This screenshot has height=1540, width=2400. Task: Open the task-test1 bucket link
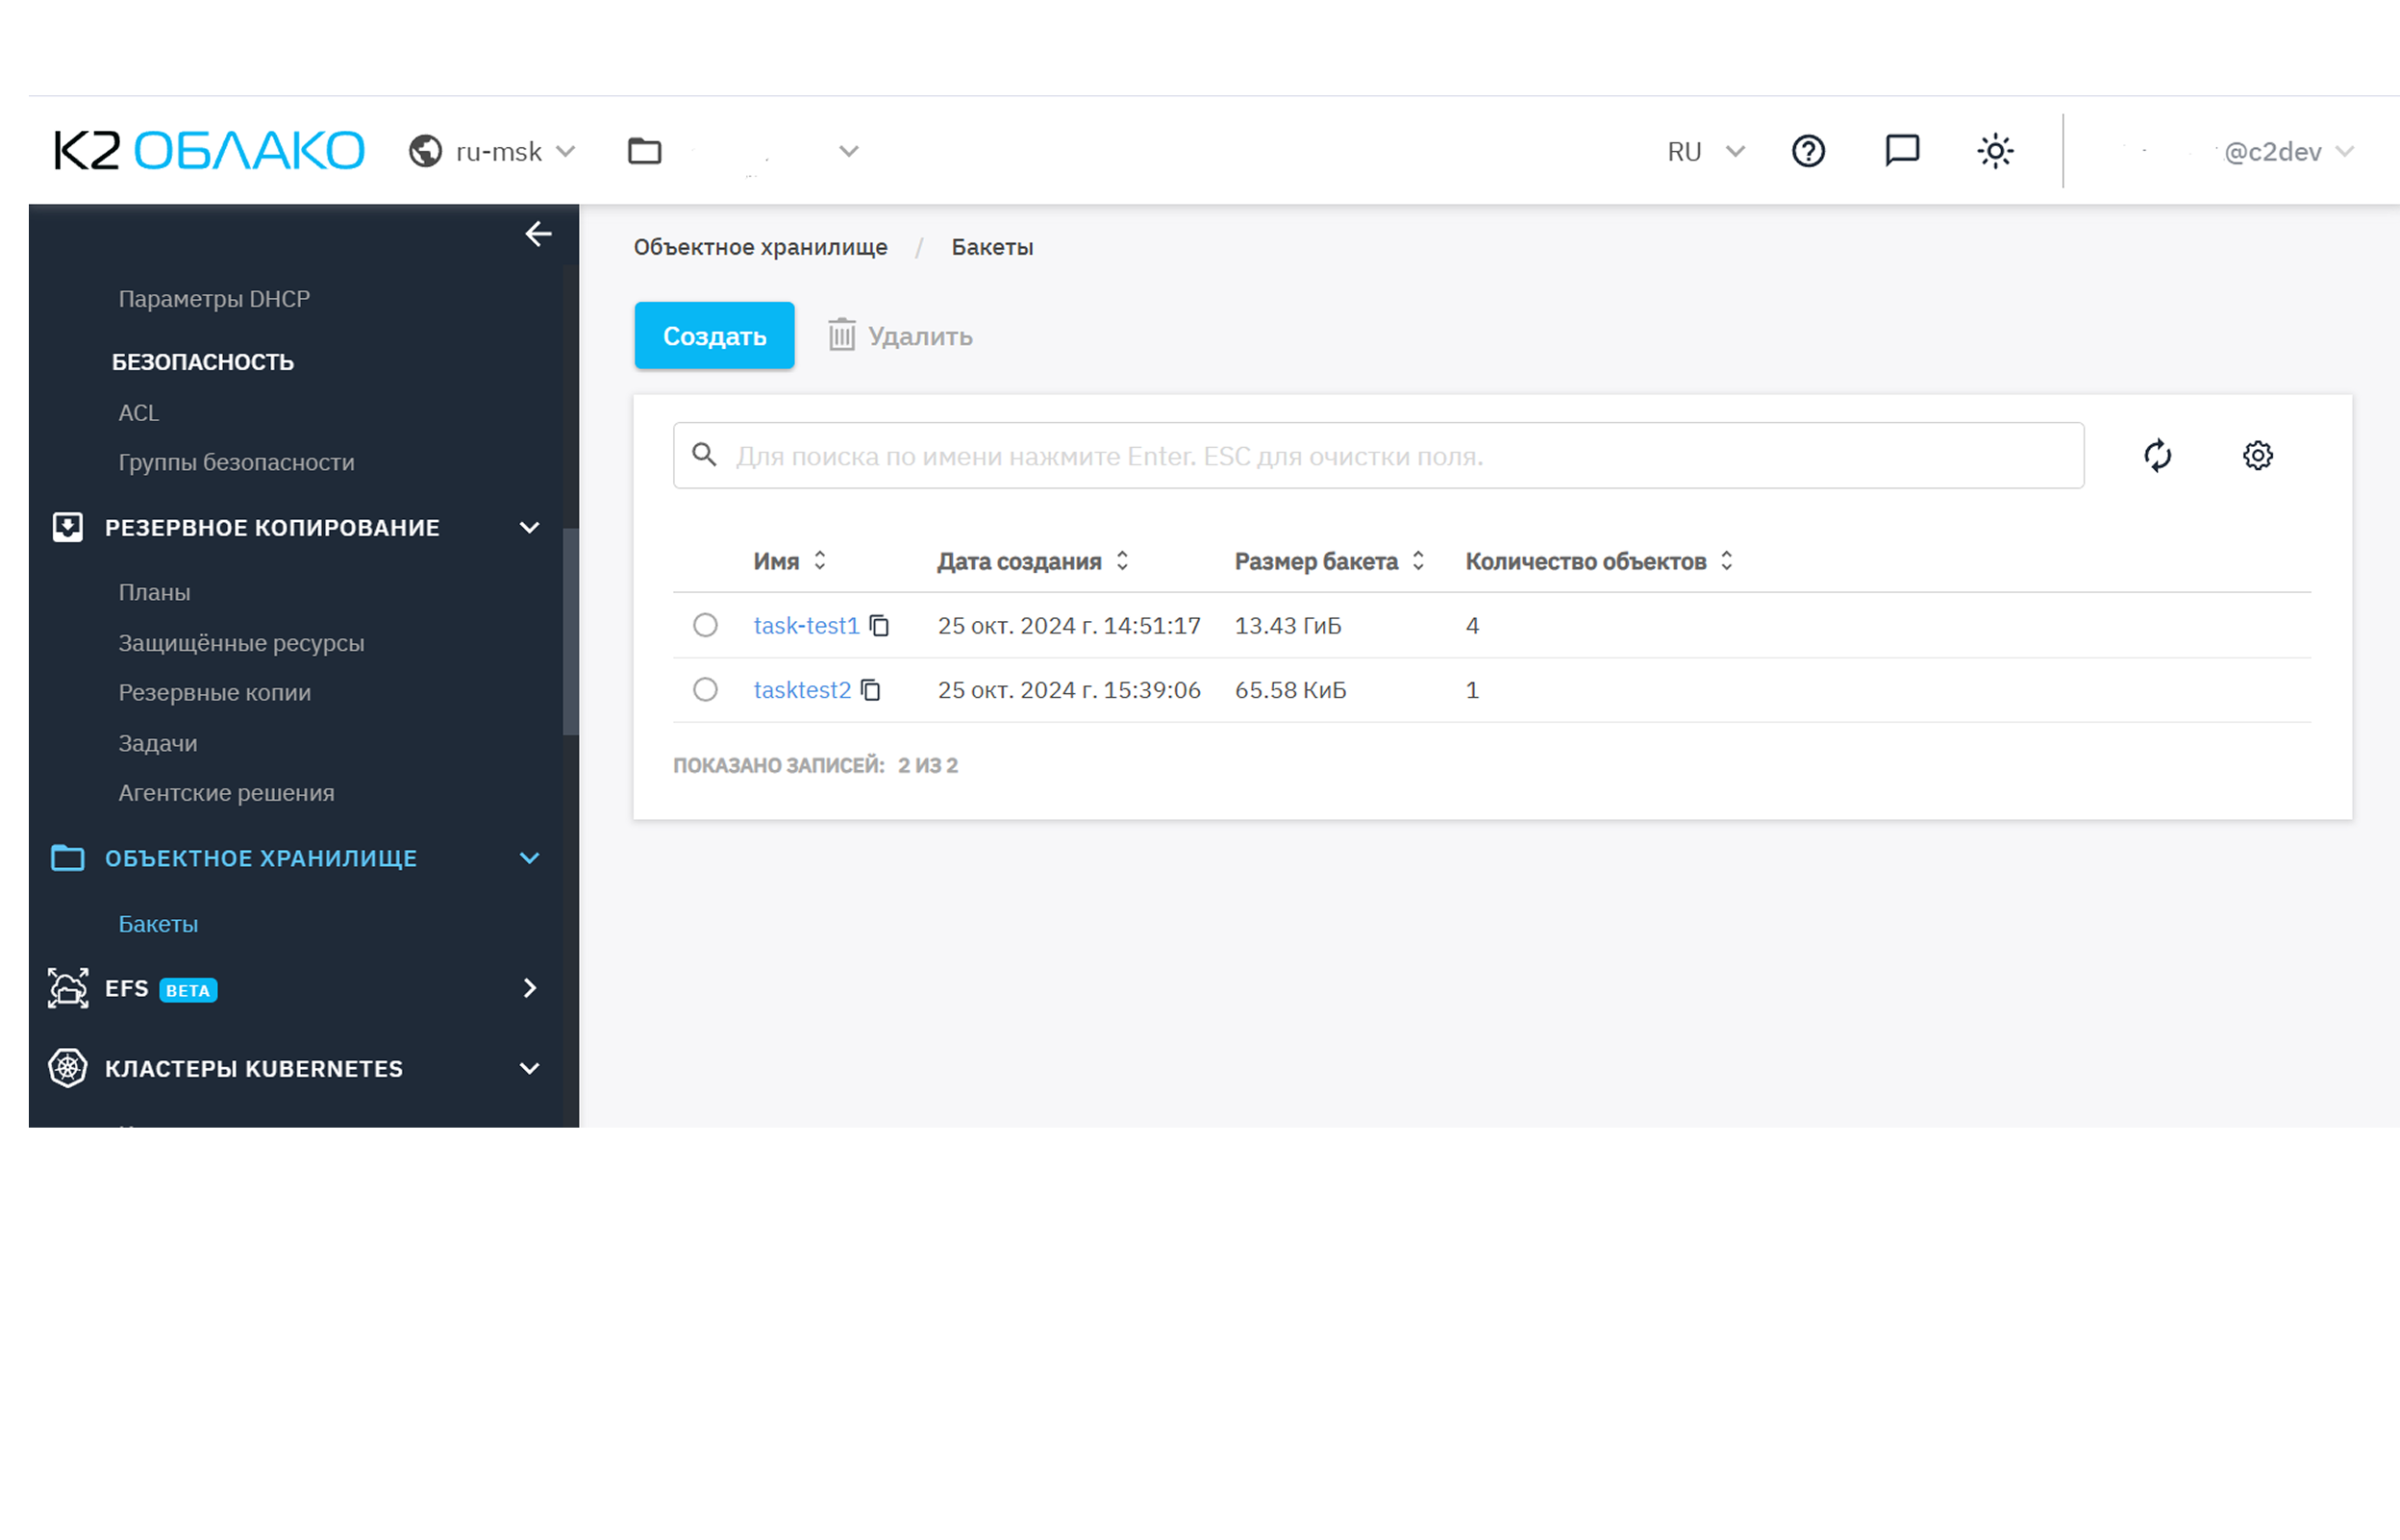(x=806, y=626)
